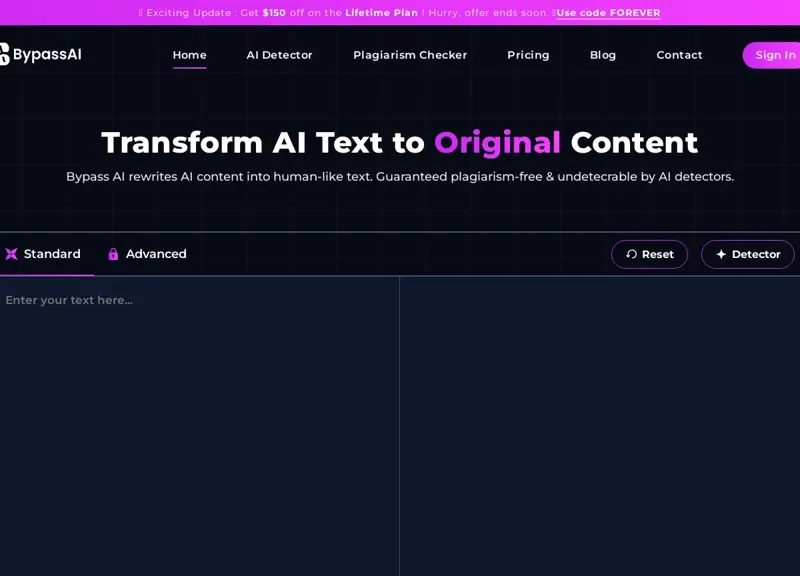Open the Blog section
The image size is (800, 576).
[x=603, y=55]
